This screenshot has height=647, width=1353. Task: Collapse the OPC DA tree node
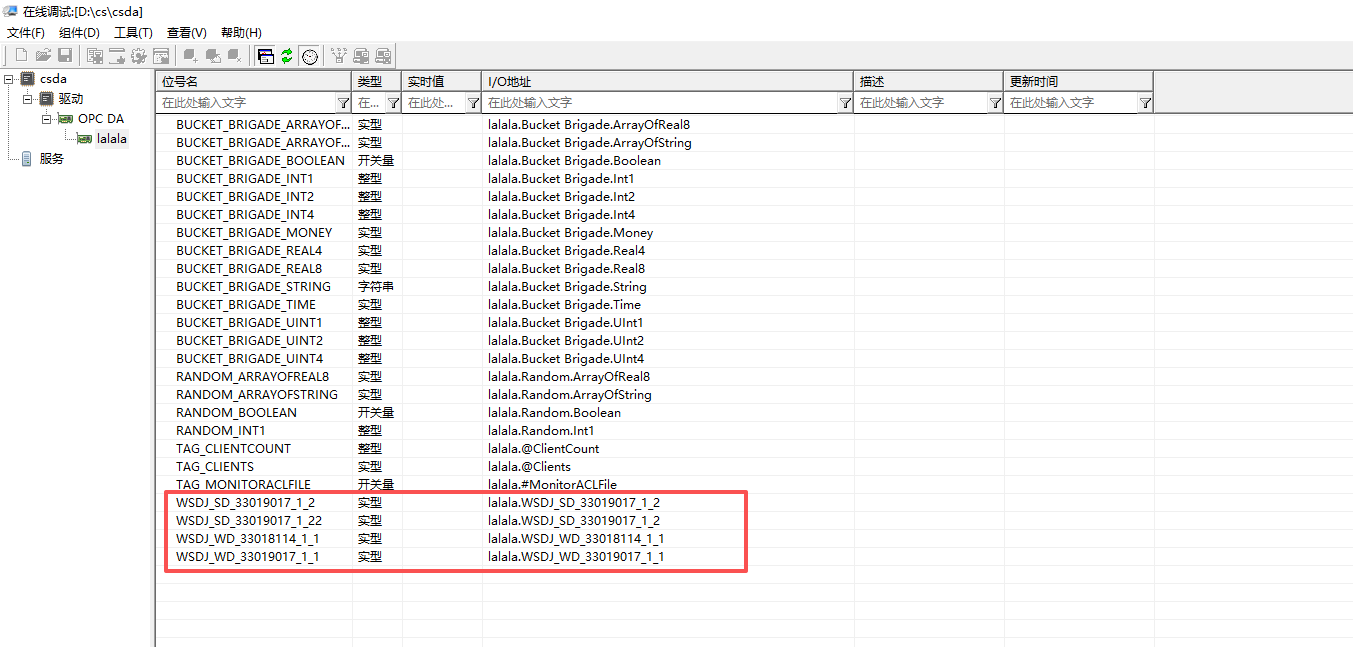[46, 119]
